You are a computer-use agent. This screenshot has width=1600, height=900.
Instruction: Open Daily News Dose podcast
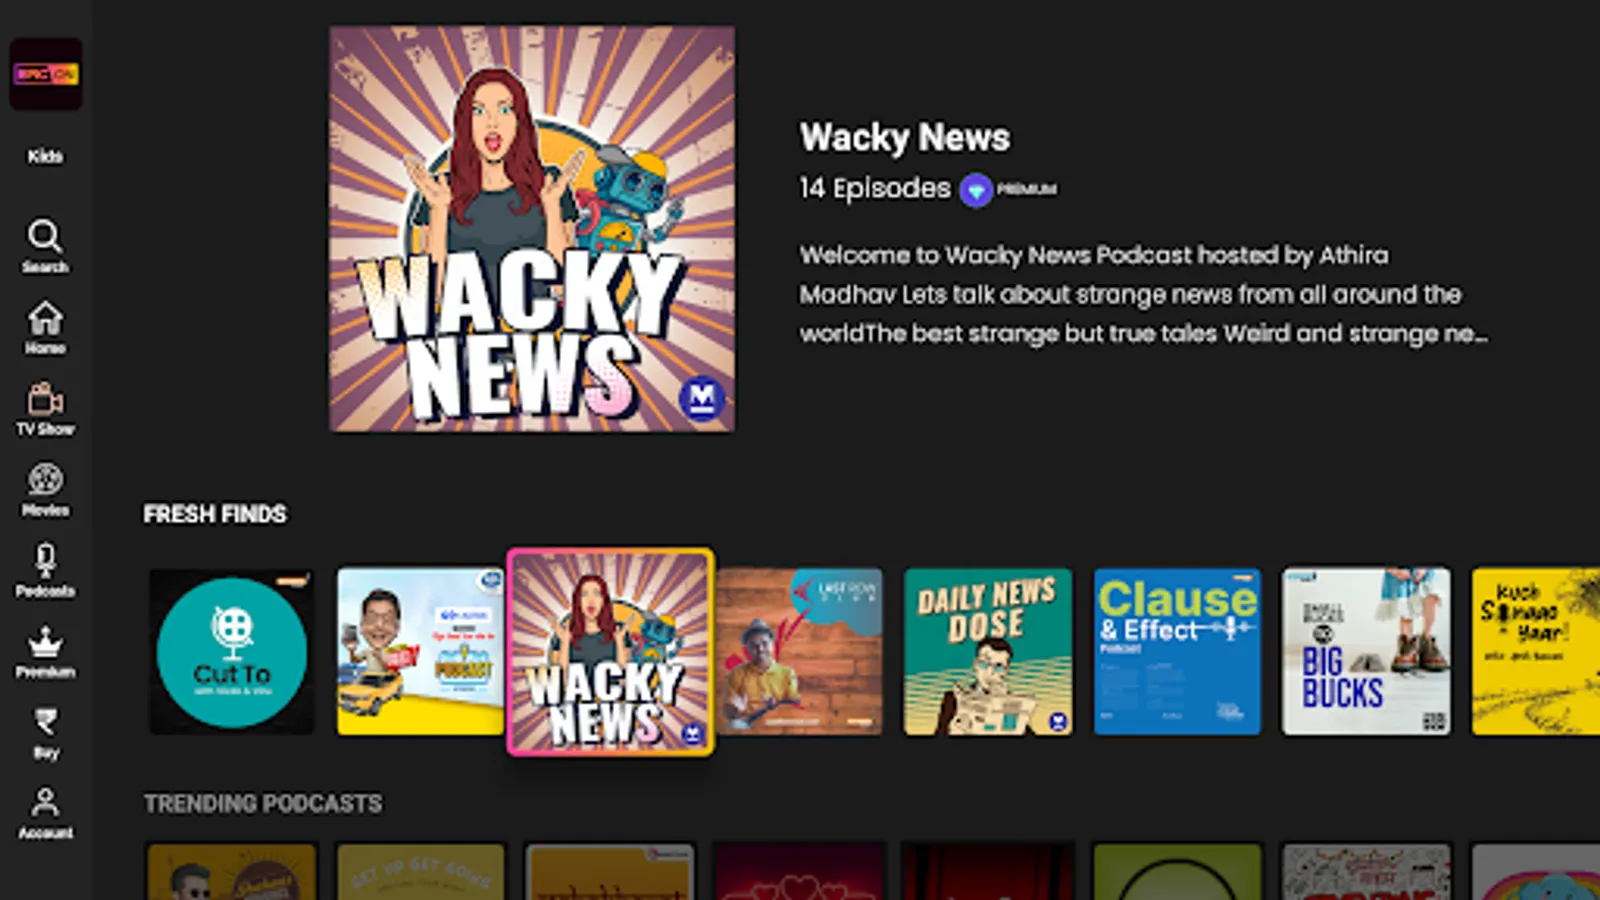(x=988, y=652)
